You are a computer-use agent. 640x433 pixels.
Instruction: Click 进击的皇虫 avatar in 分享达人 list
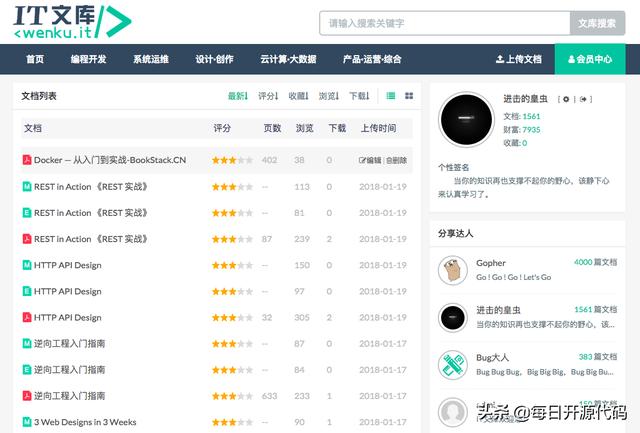pos(453,318)
